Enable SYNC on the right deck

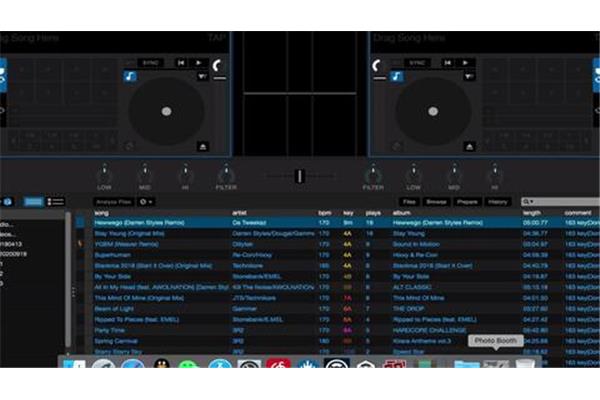click(x=417, y=63)
